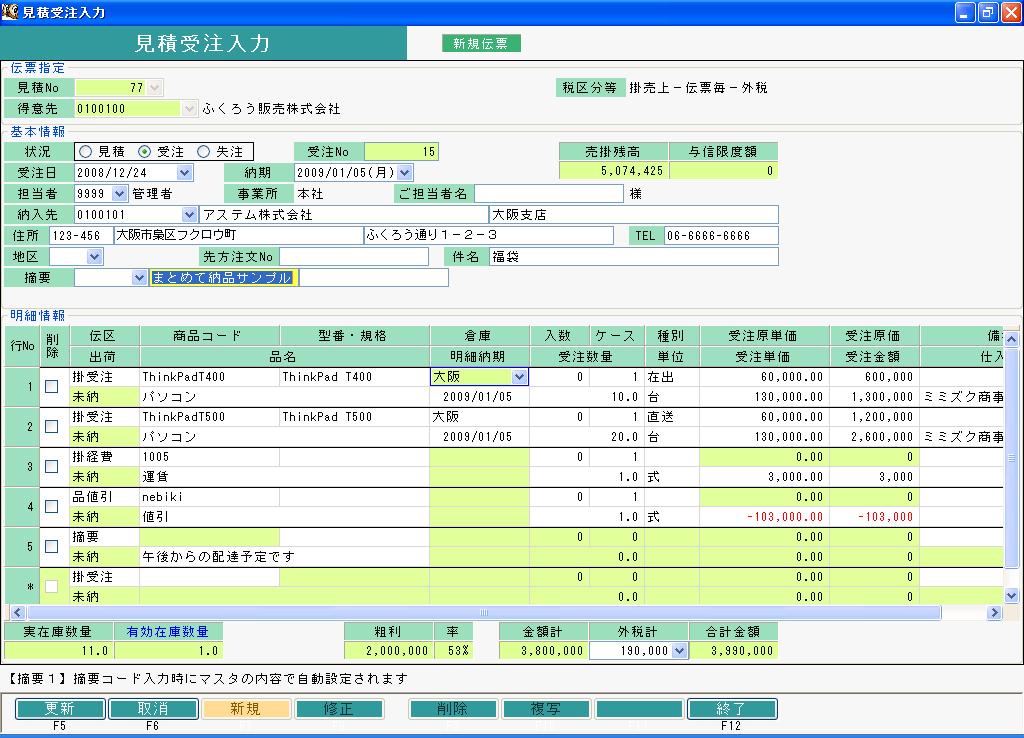Click the 修正 button

point(339,709)
